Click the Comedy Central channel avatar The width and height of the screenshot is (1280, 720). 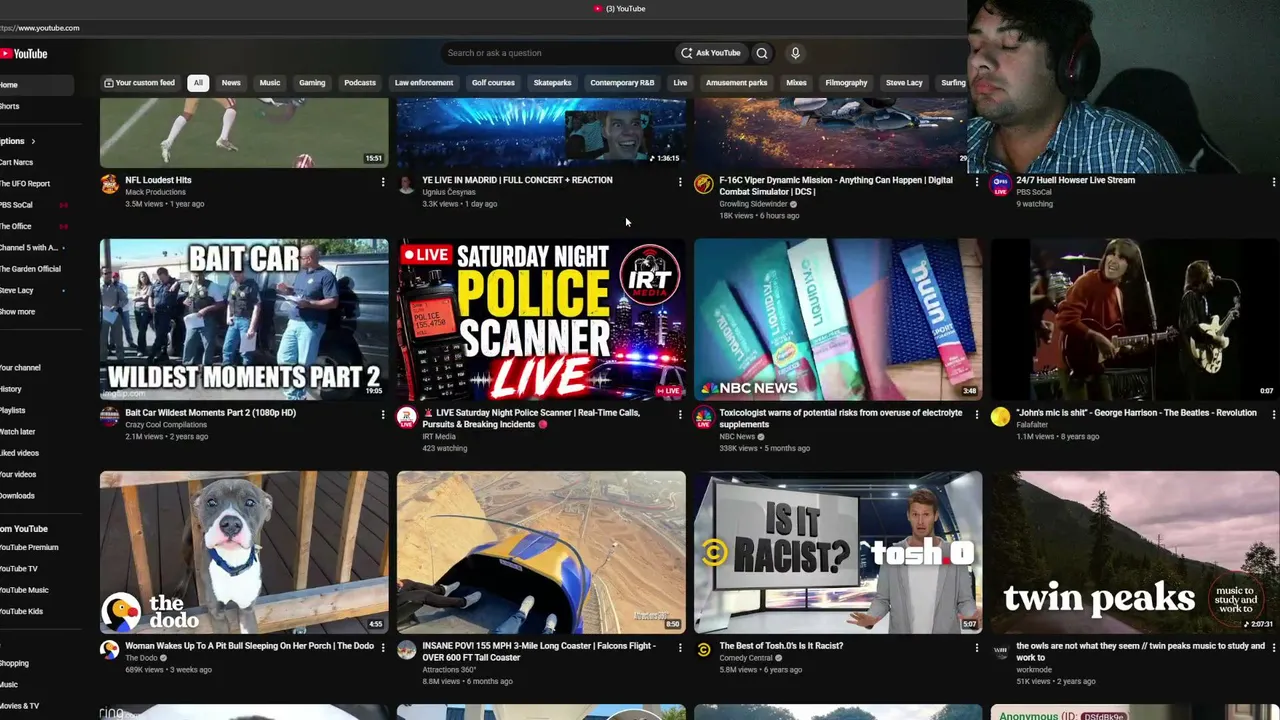704,650
